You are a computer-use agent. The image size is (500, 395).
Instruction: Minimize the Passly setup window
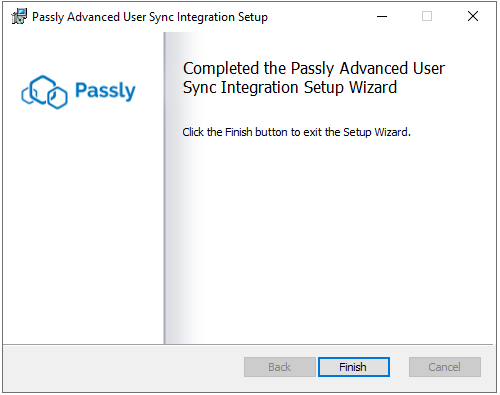[382, 16]
